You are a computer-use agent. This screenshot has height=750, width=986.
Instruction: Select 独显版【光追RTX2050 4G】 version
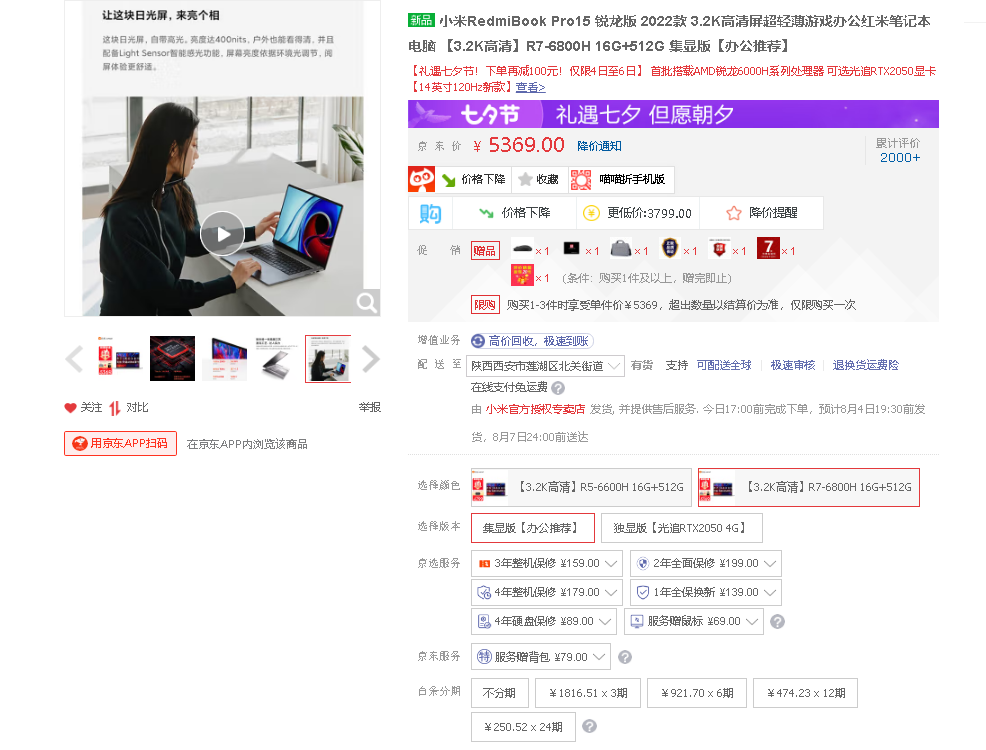click(x=682, y=528)
